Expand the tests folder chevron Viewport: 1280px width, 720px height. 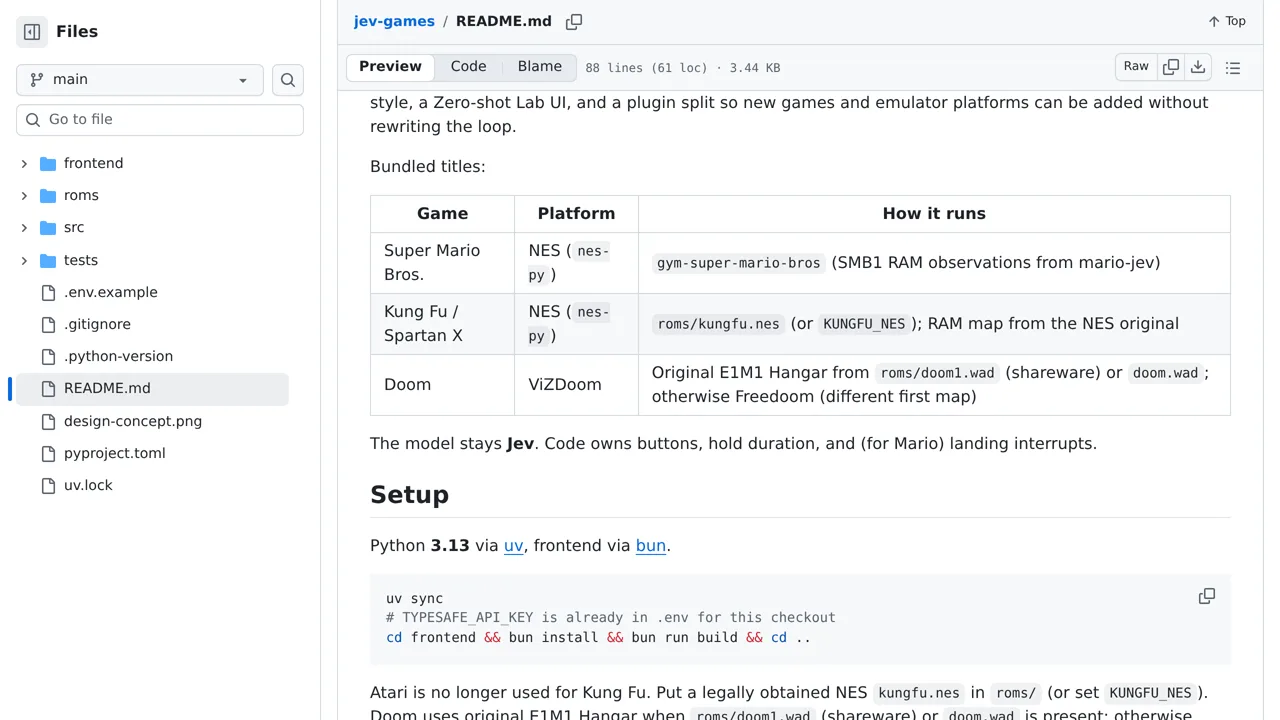tap(24, 260)
